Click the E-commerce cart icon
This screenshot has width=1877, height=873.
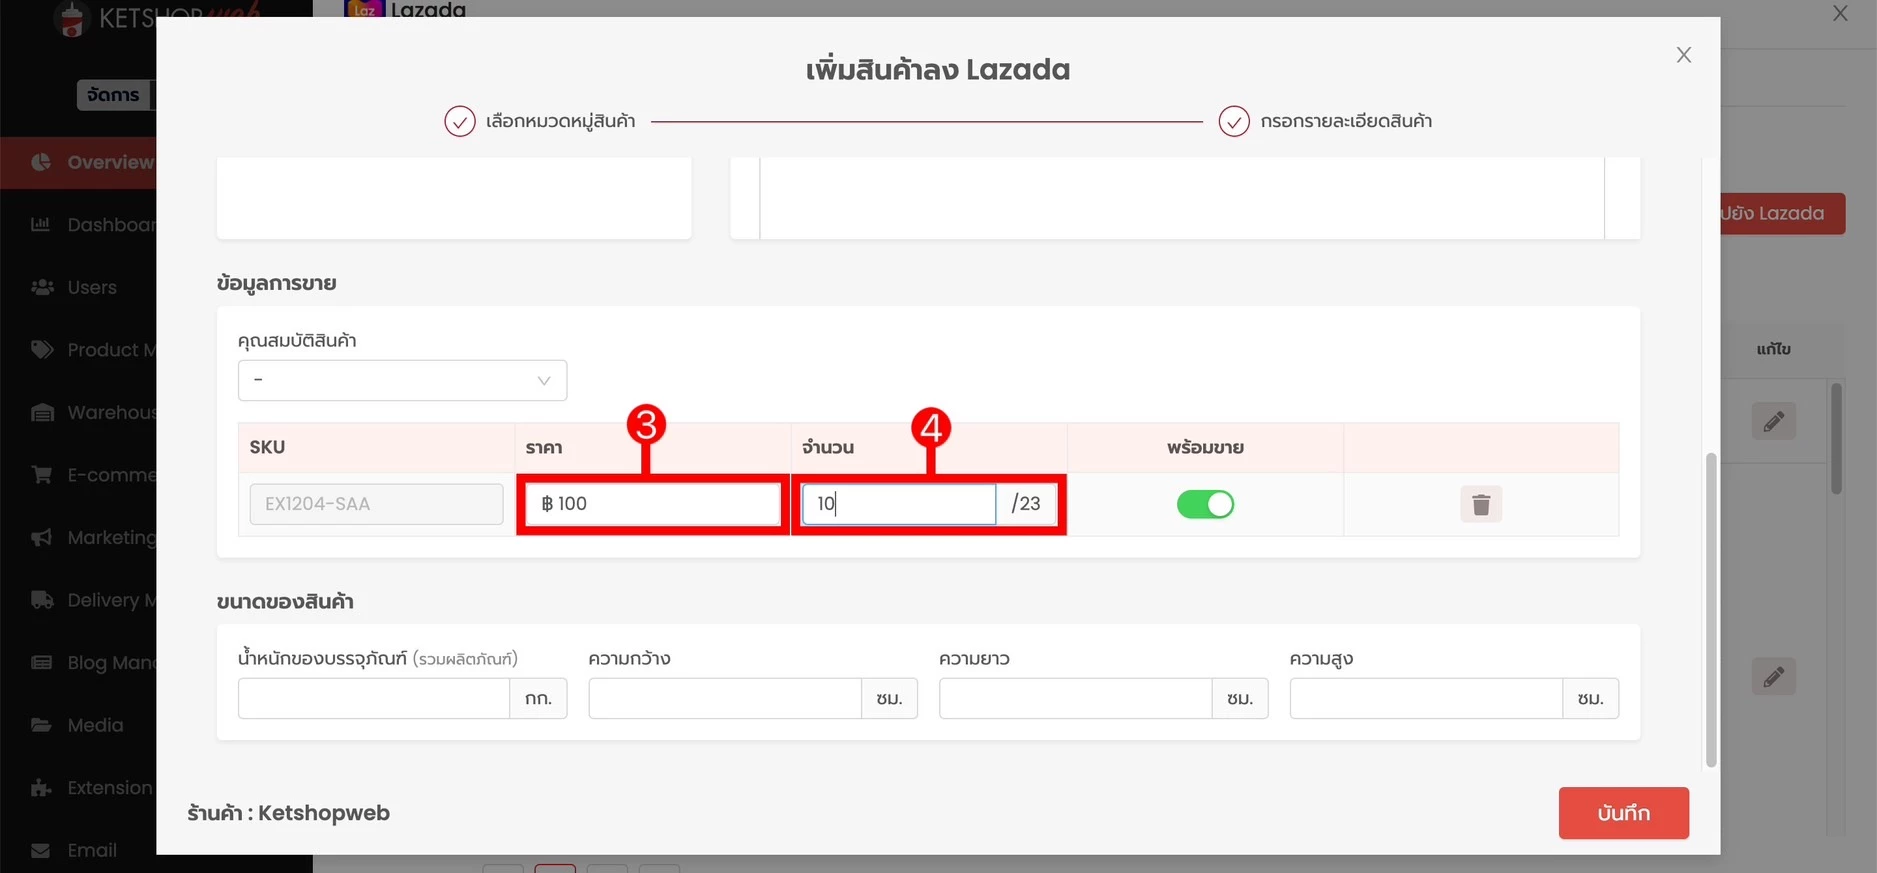pos(42,474)
